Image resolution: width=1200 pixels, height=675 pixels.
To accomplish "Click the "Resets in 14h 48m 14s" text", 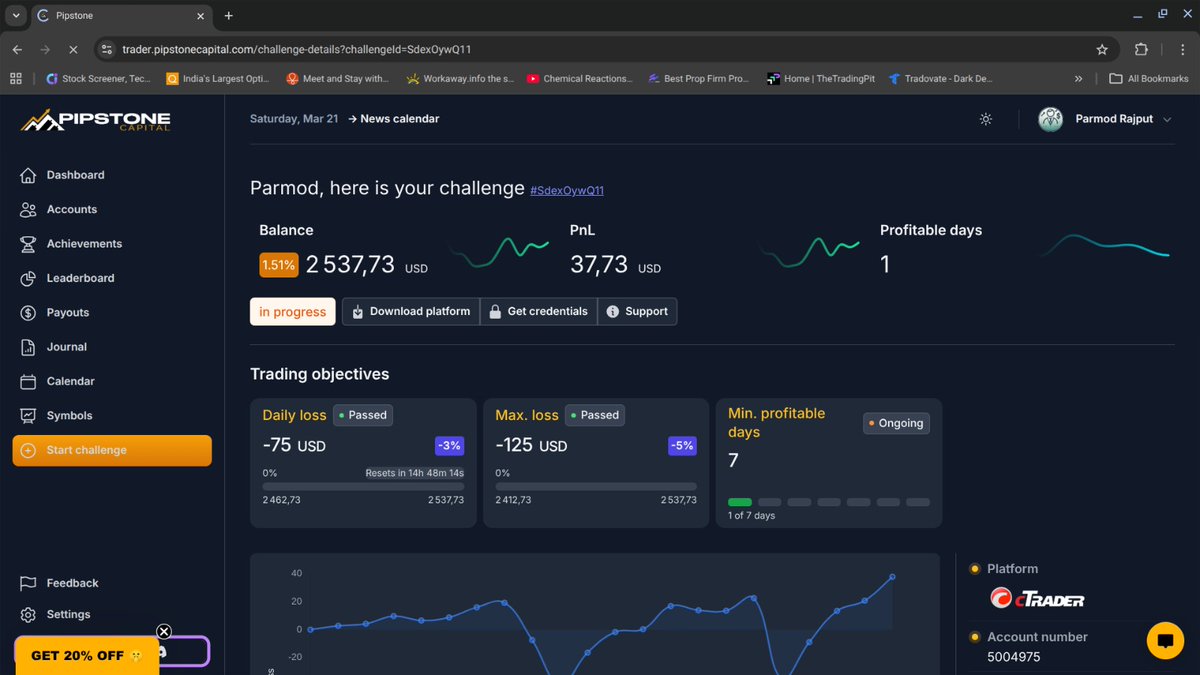I will click(x=415, y=473).
